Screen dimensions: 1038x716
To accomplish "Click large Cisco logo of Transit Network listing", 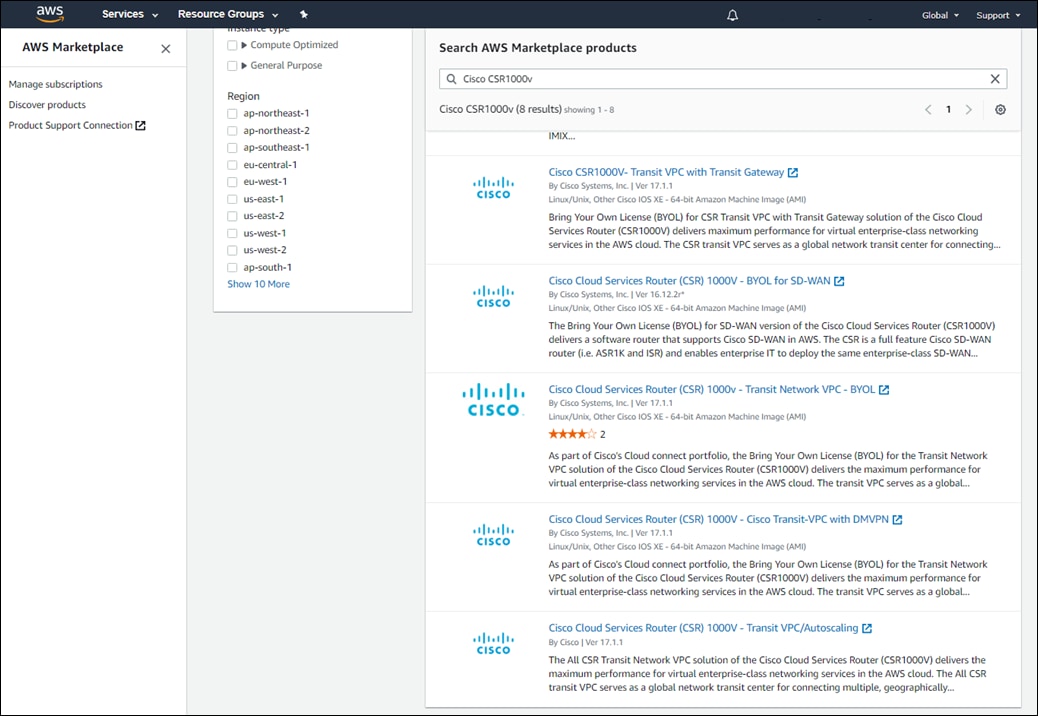I will click(493, 400).
